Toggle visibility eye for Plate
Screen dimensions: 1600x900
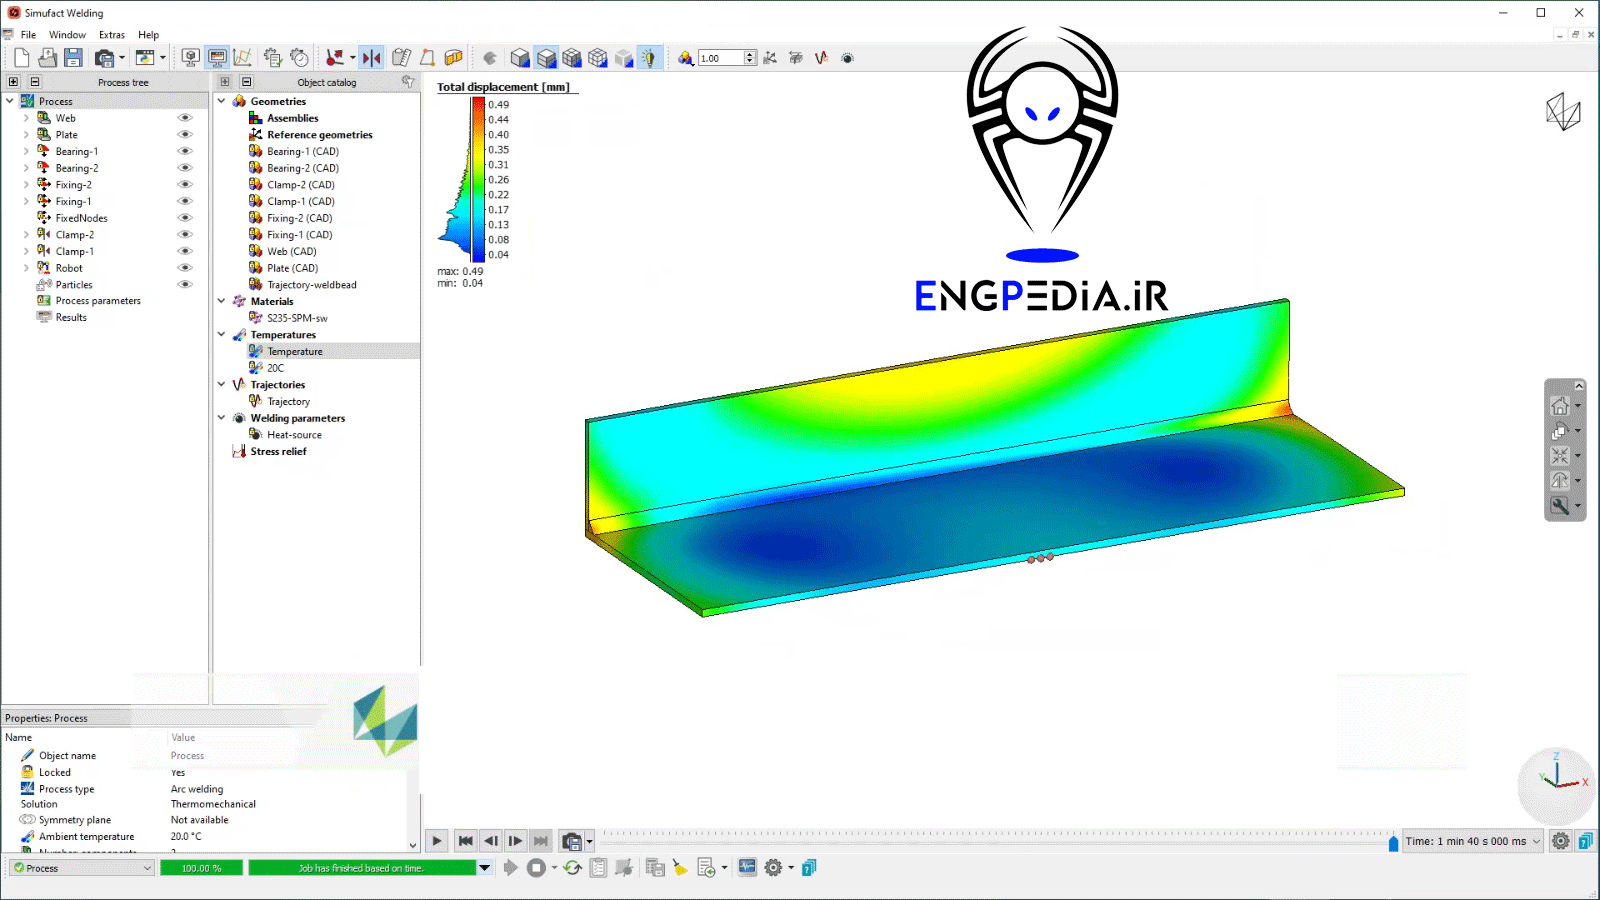[184, 134]
